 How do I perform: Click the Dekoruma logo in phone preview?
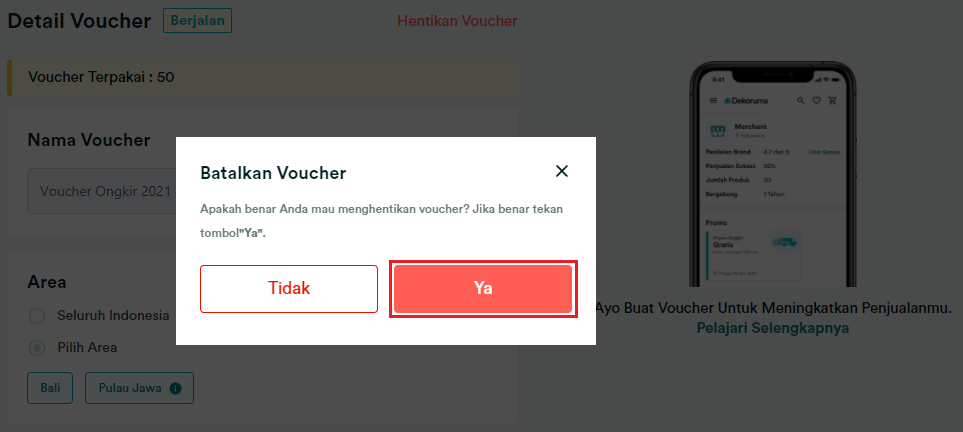coord(746,100)
